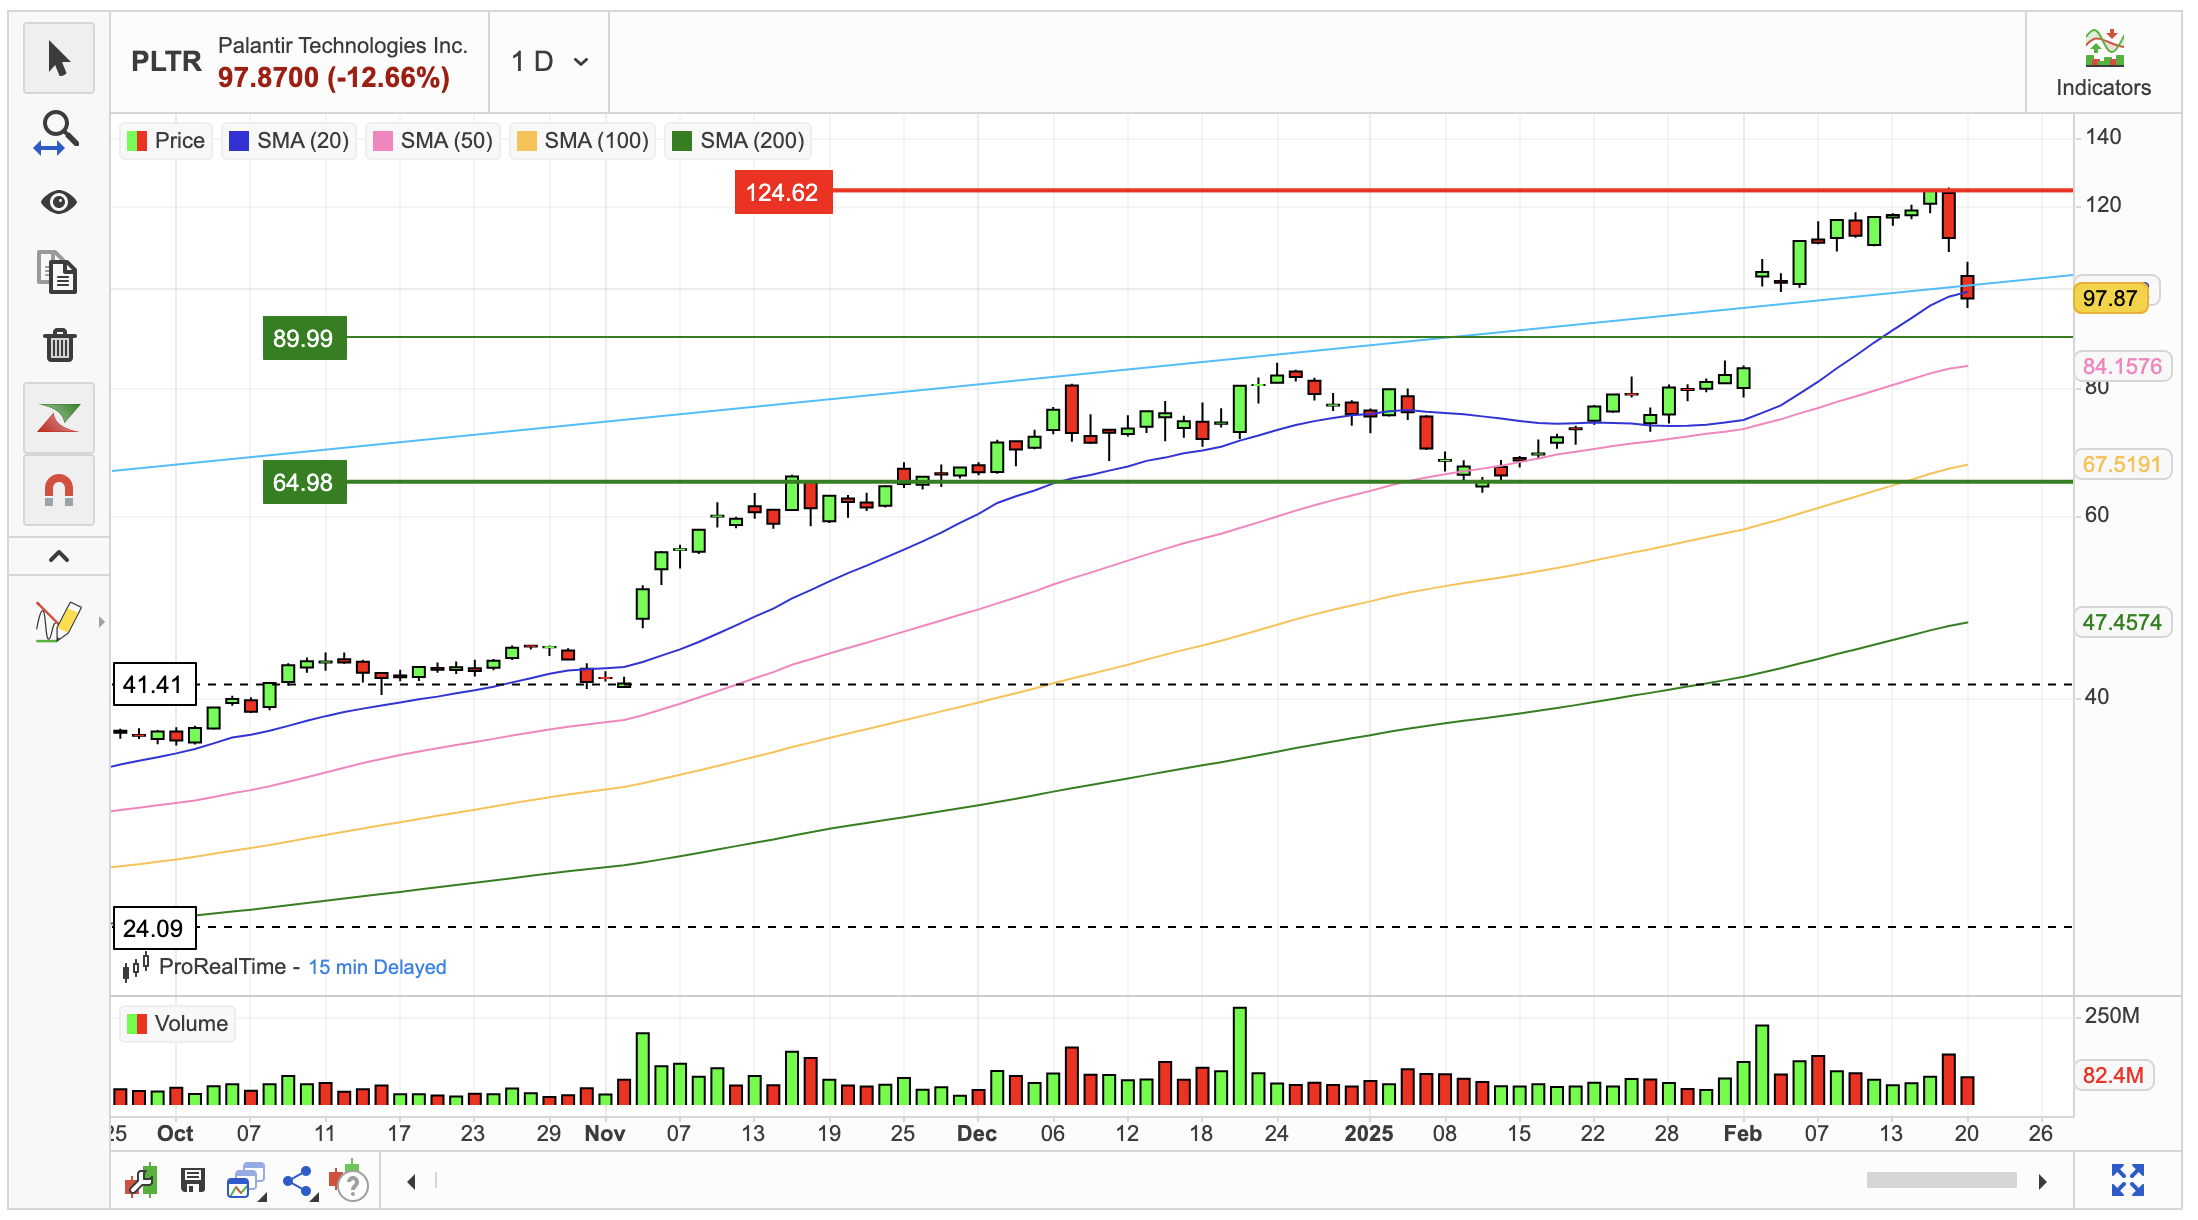This screenshot has height=1220, width=2198.
Task: Toggle the SMA (20) legend item
Action: point(289,141)
